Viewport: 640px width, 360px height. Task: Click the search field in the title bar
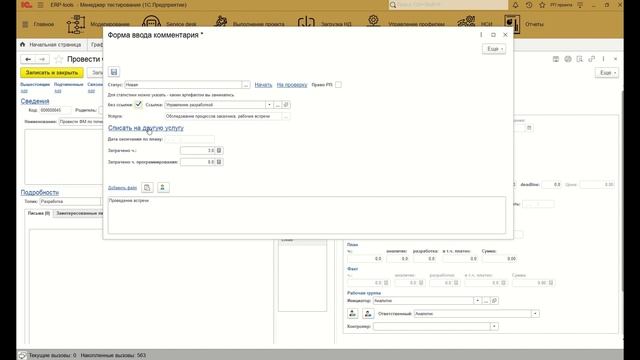448,5
